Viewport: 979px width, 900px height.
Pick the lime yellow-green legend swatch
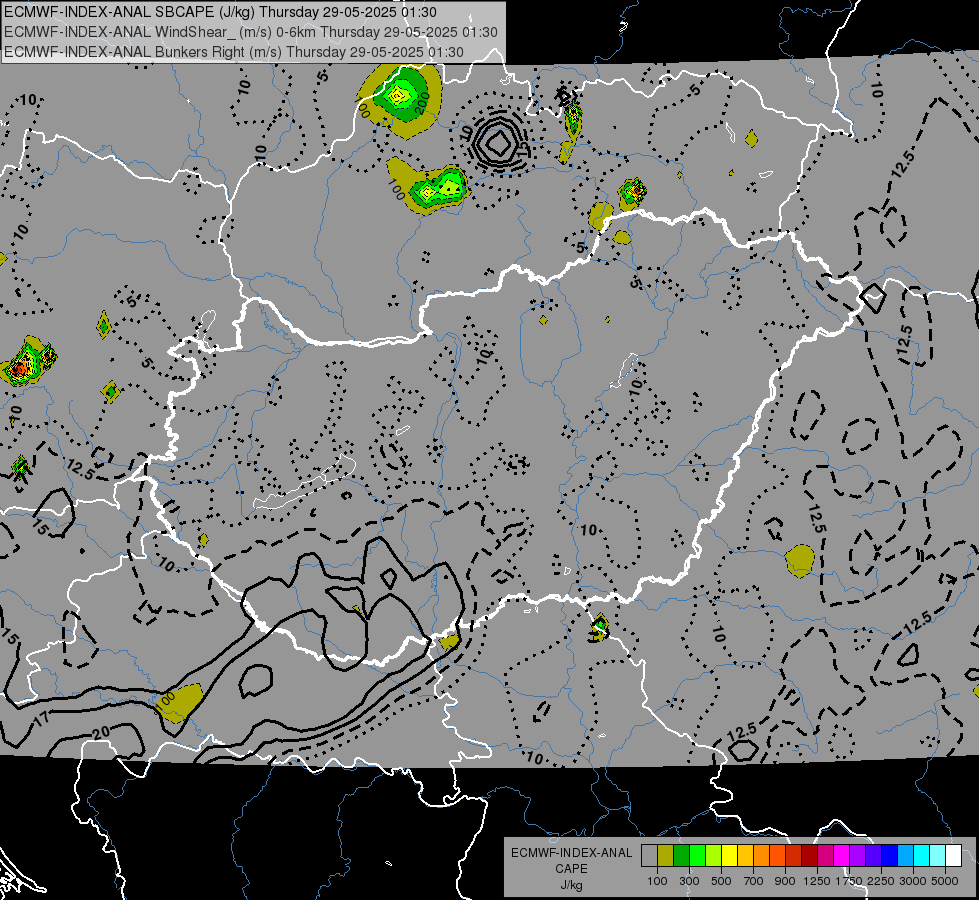(x=713, y=855)
